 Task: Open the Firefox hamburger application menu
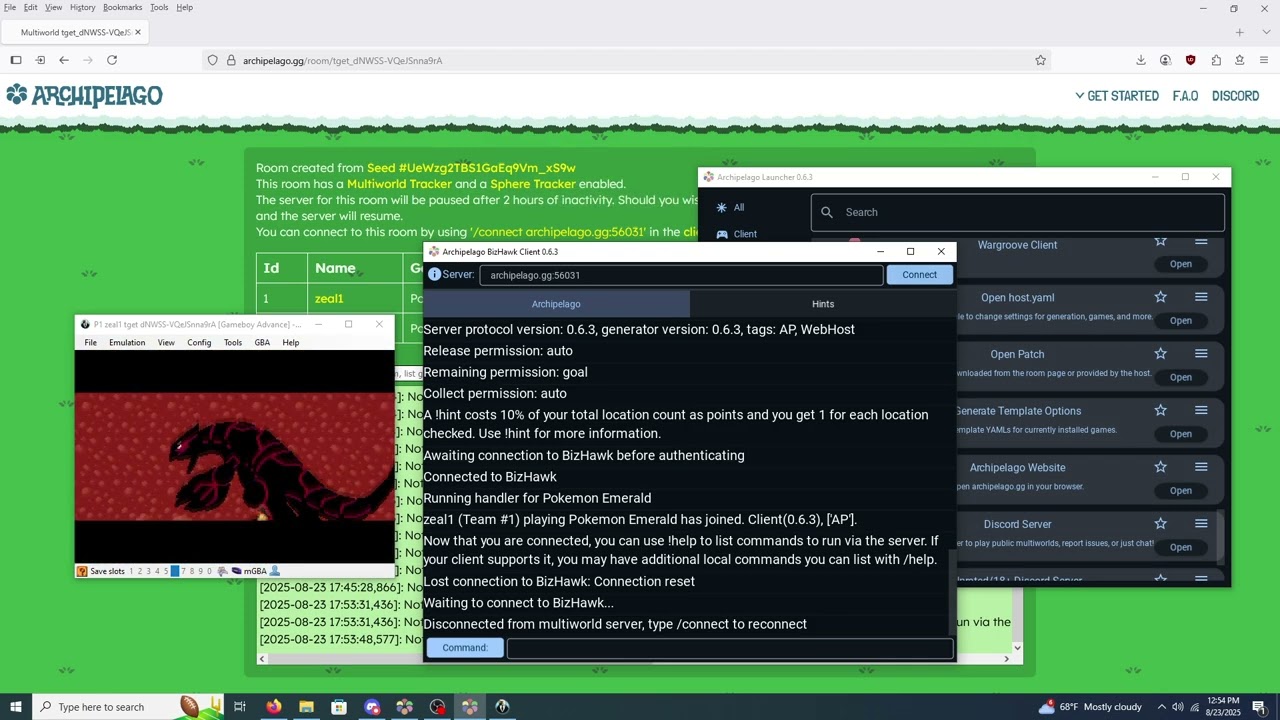click(x=1264, y=60)
